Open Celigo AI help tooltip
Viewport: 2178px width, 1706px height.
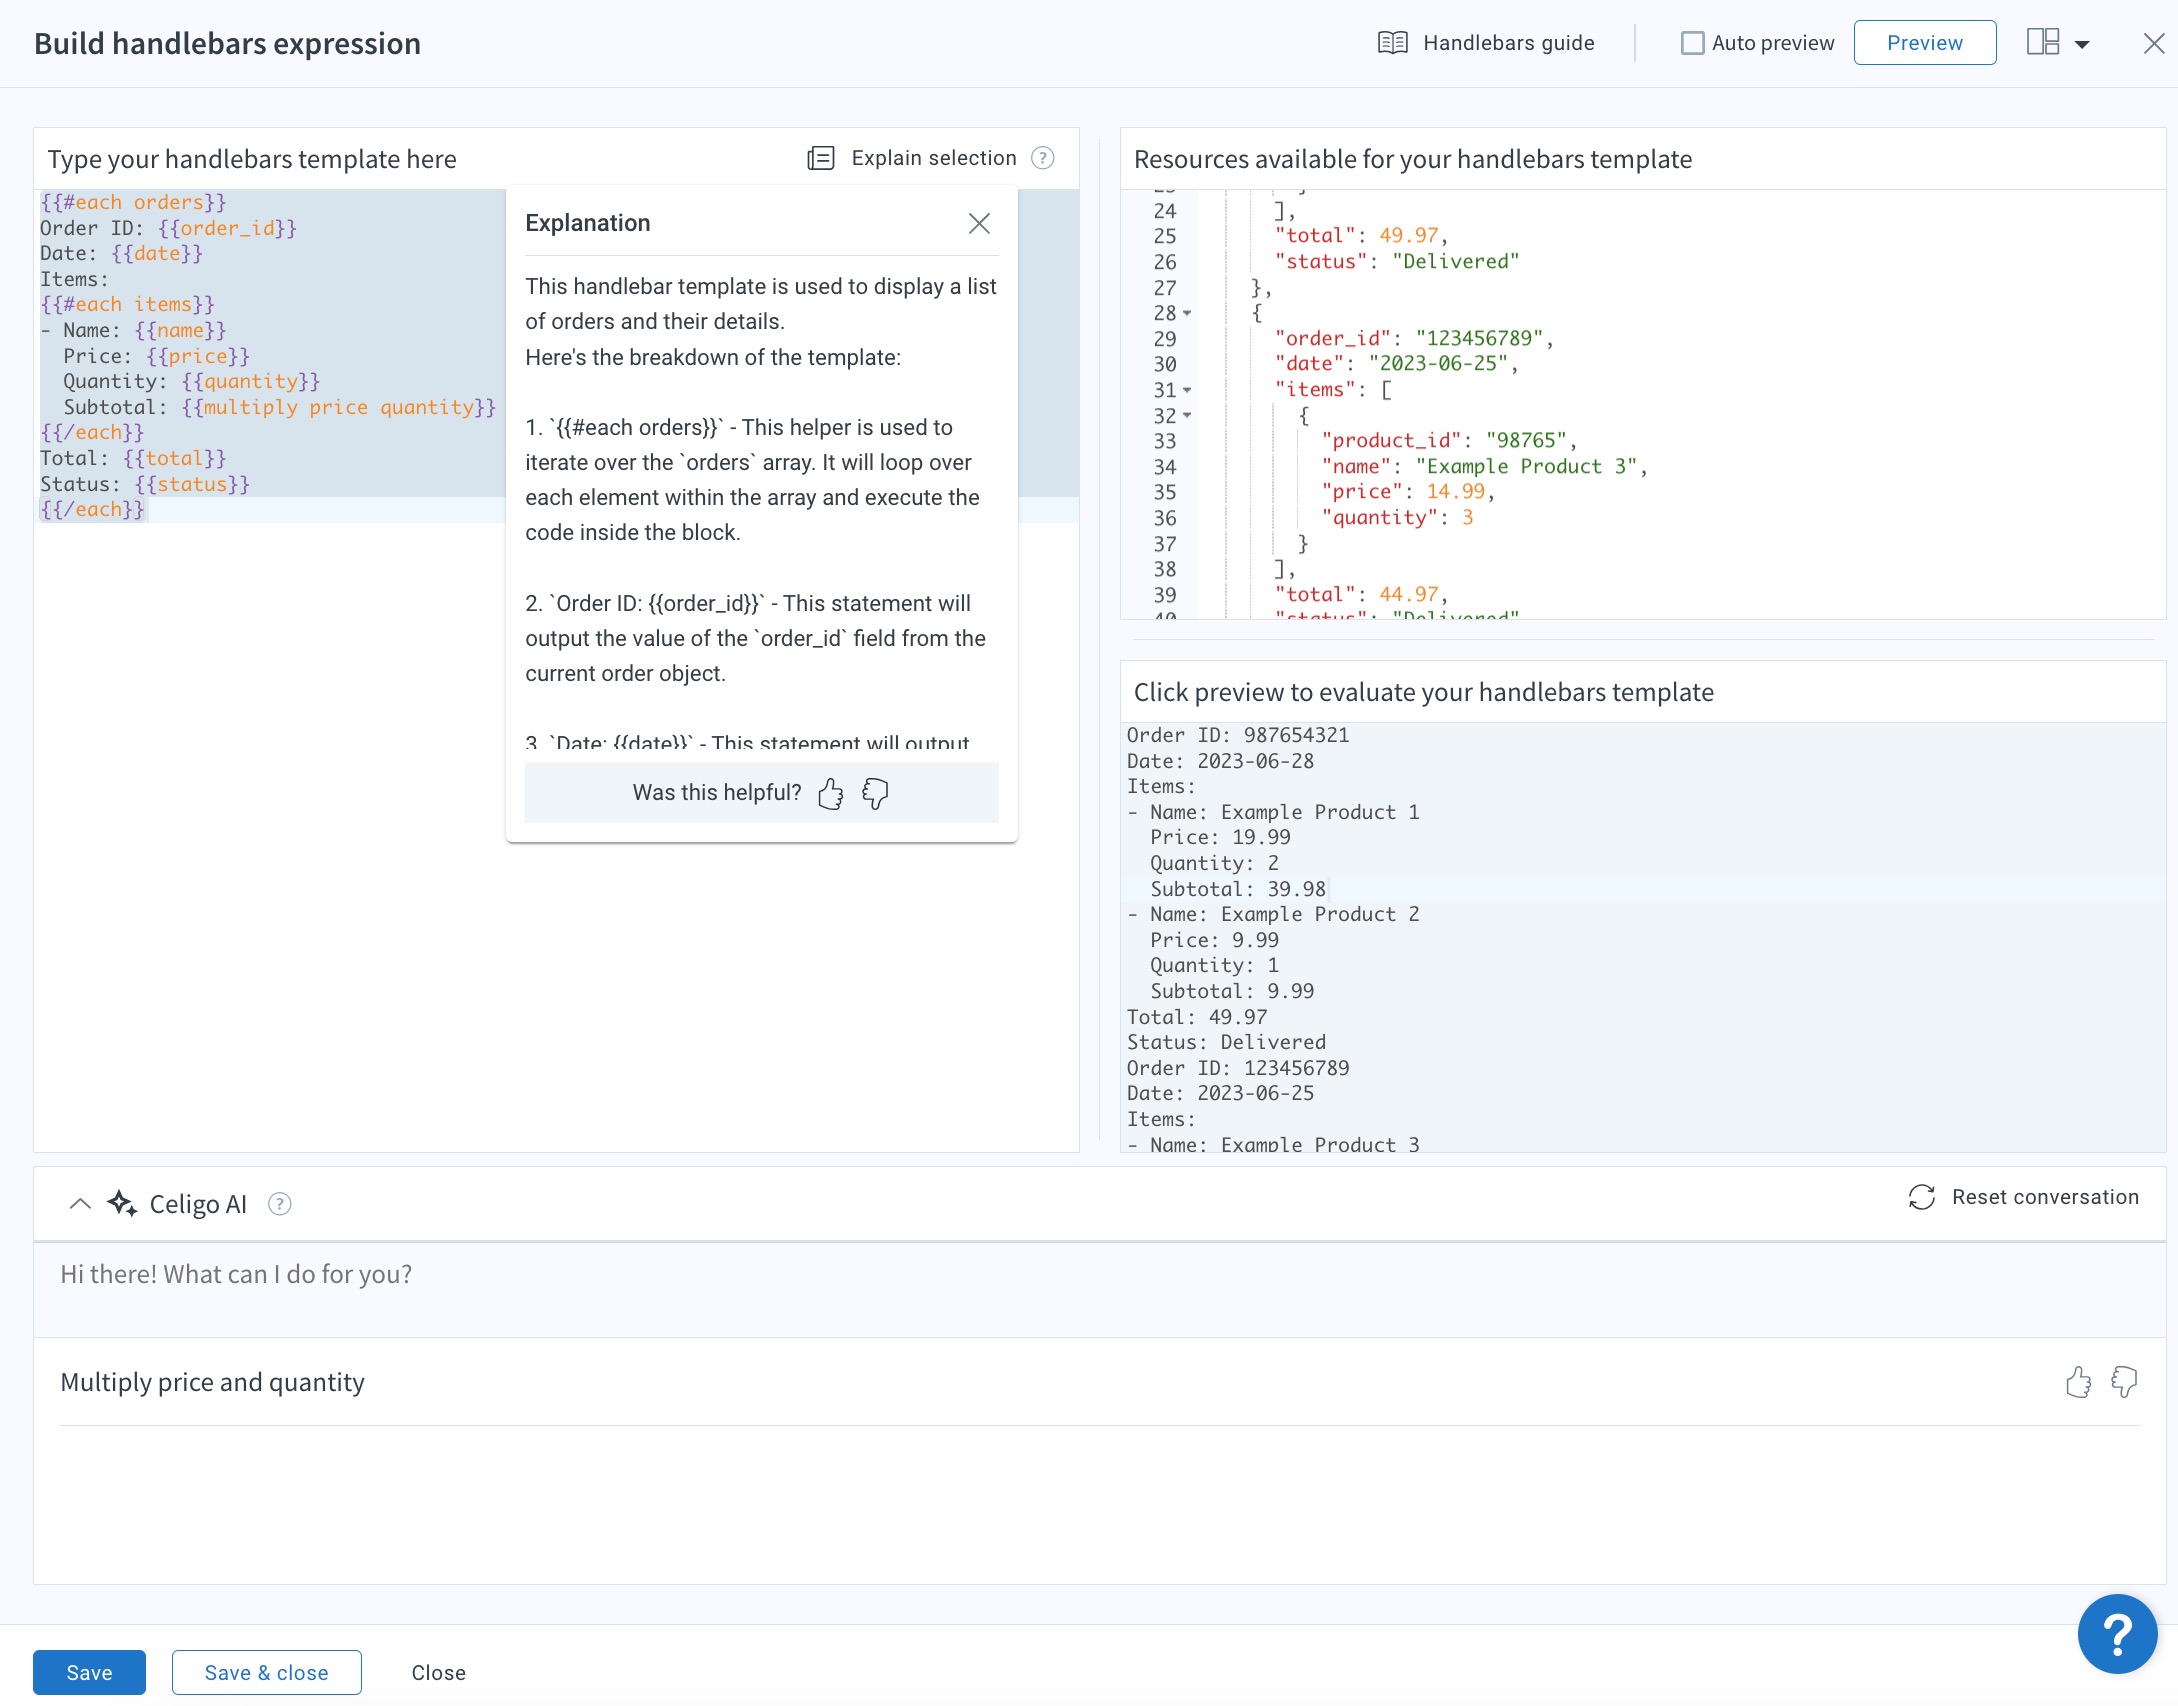(280, 1204)
